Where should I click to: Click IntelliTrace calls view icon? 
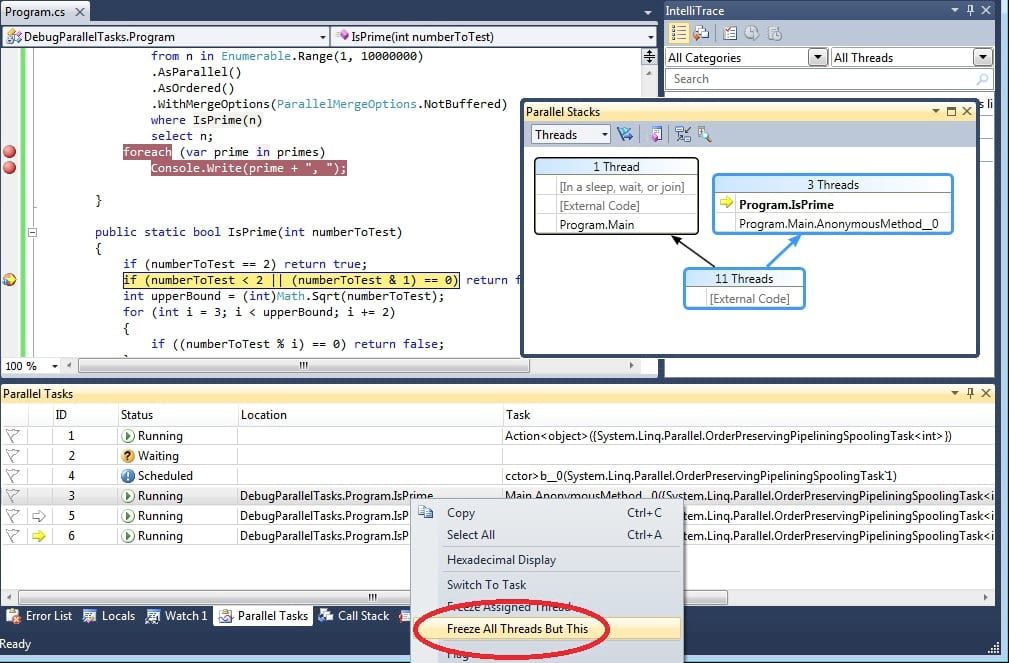tap(702, 33)
